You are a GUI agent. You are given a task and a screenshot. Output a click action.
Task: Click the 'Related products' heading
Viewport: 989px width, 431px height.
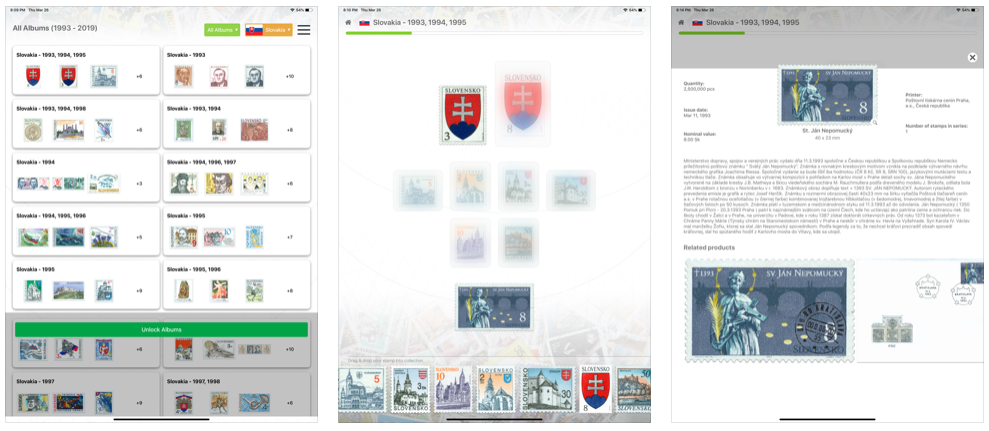(709, 247)
